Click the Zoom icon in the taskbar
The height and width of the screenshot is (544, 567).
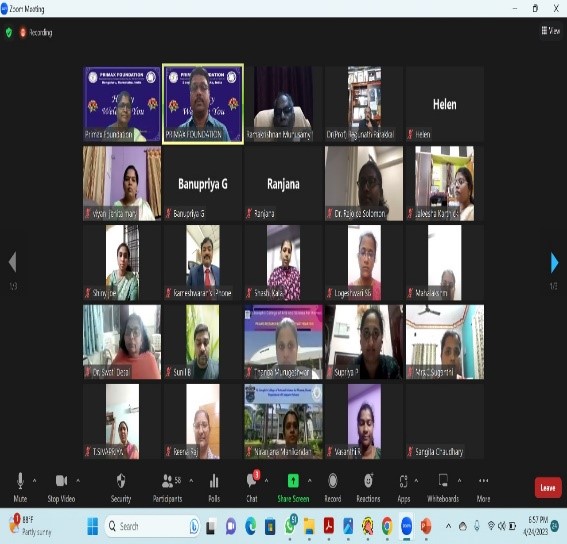tap(406, 526)
